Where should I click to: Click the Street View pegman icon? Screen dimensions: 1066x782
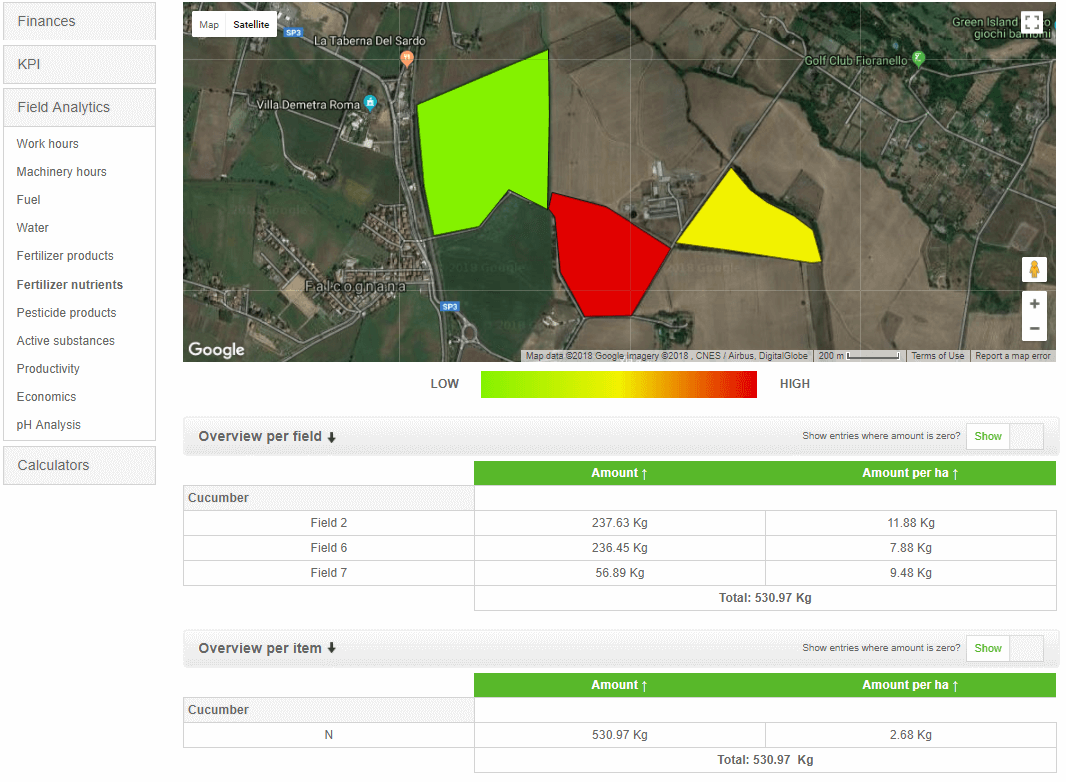click(x=1034, y=270)
